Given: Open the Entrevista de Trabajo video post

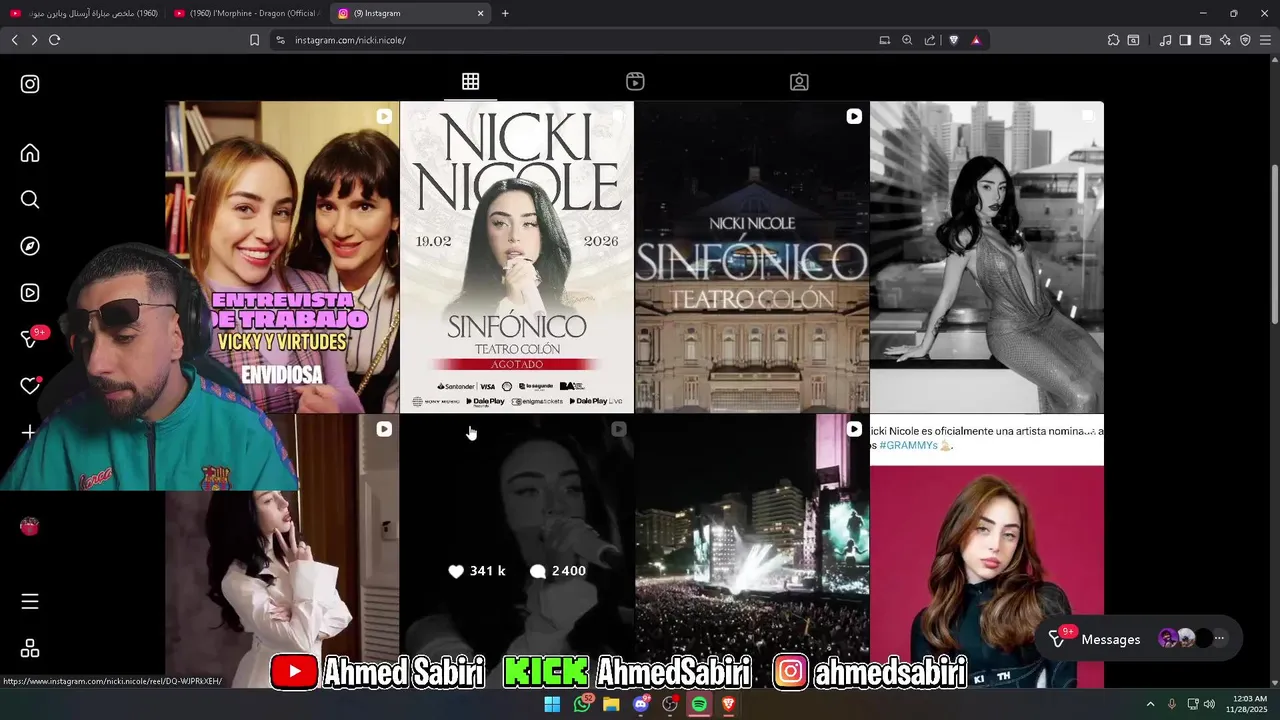Looking at the screenshot, I should [x=282, y=257].
